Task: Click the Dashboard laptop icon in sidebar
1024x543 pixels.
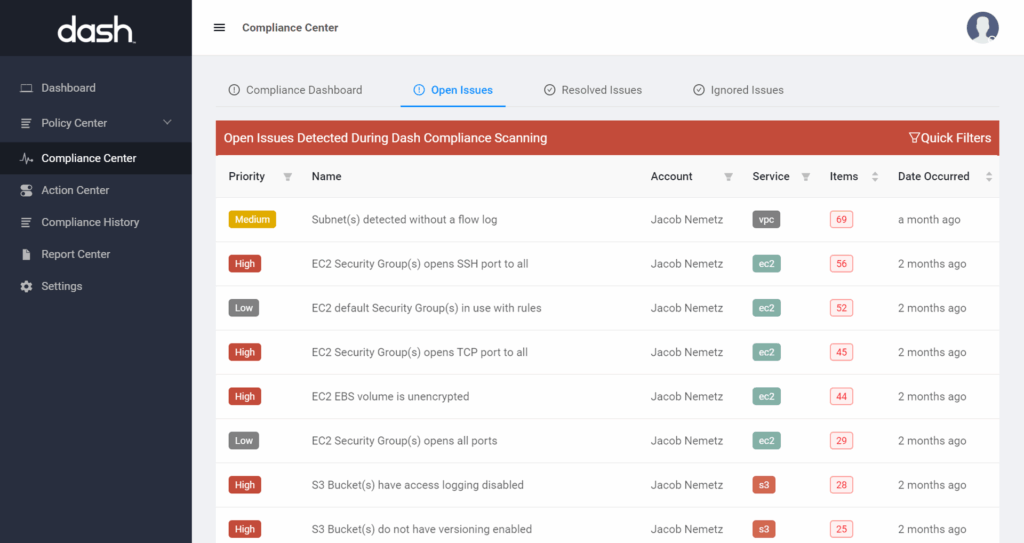Action: (x=27, y=88)
